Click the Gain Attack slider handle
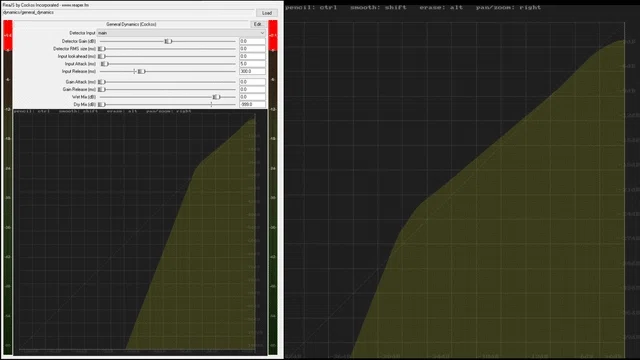The width and height of the screenshot is (640, 360). [101, 82]
